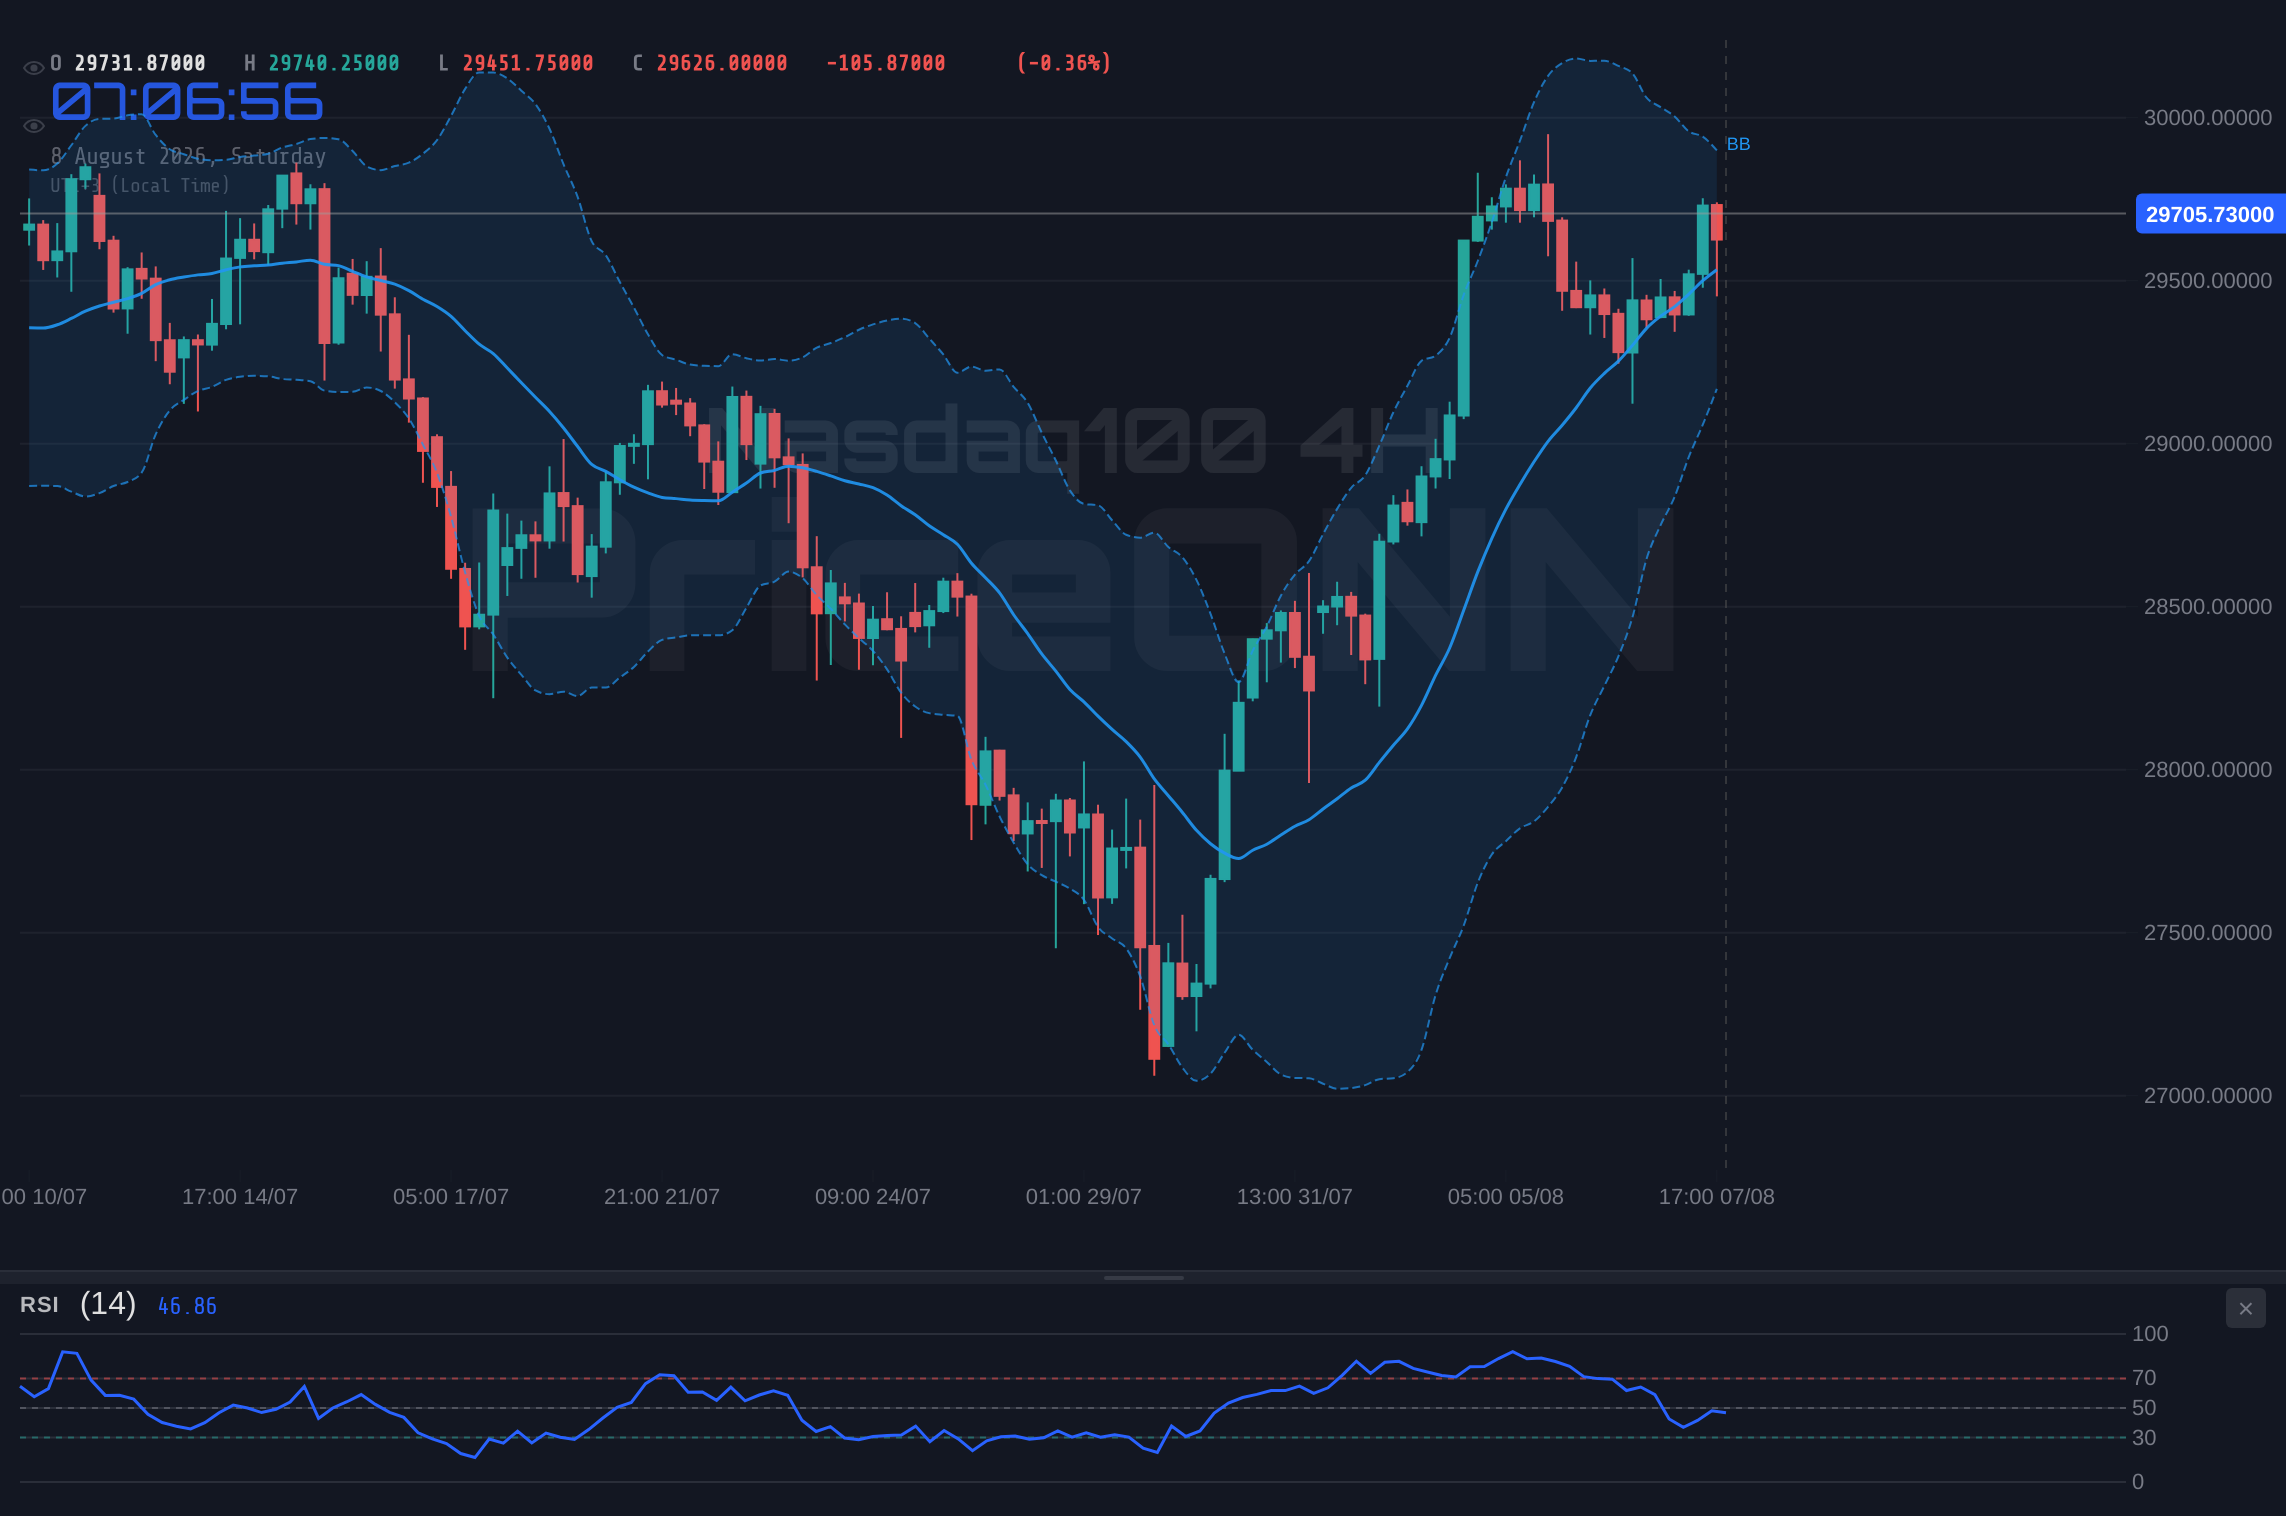The height and width of the screenshot is (1516, 2286).
Task: Click the open value 29731.87000
Action: point(140,63)
